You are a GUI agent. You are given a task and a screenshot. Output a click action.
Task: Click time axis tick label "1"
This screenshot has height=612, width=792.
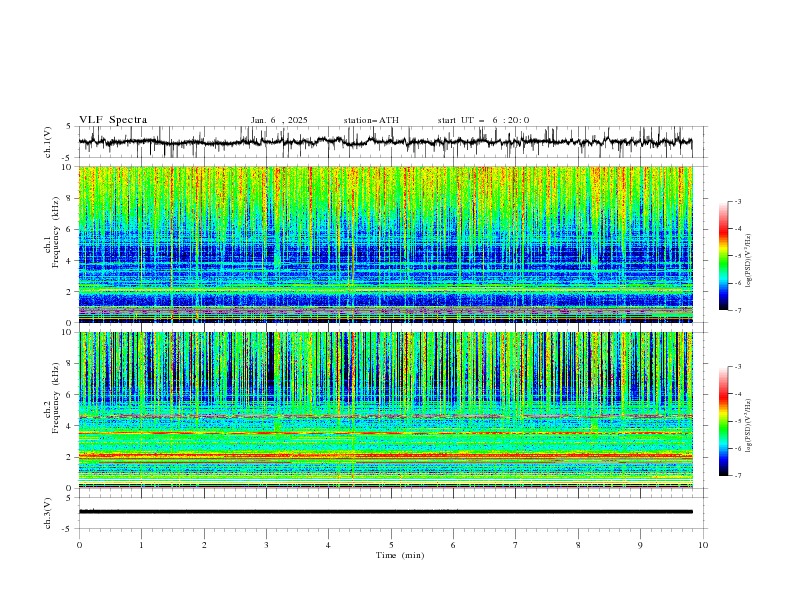[x=141, y=545]
